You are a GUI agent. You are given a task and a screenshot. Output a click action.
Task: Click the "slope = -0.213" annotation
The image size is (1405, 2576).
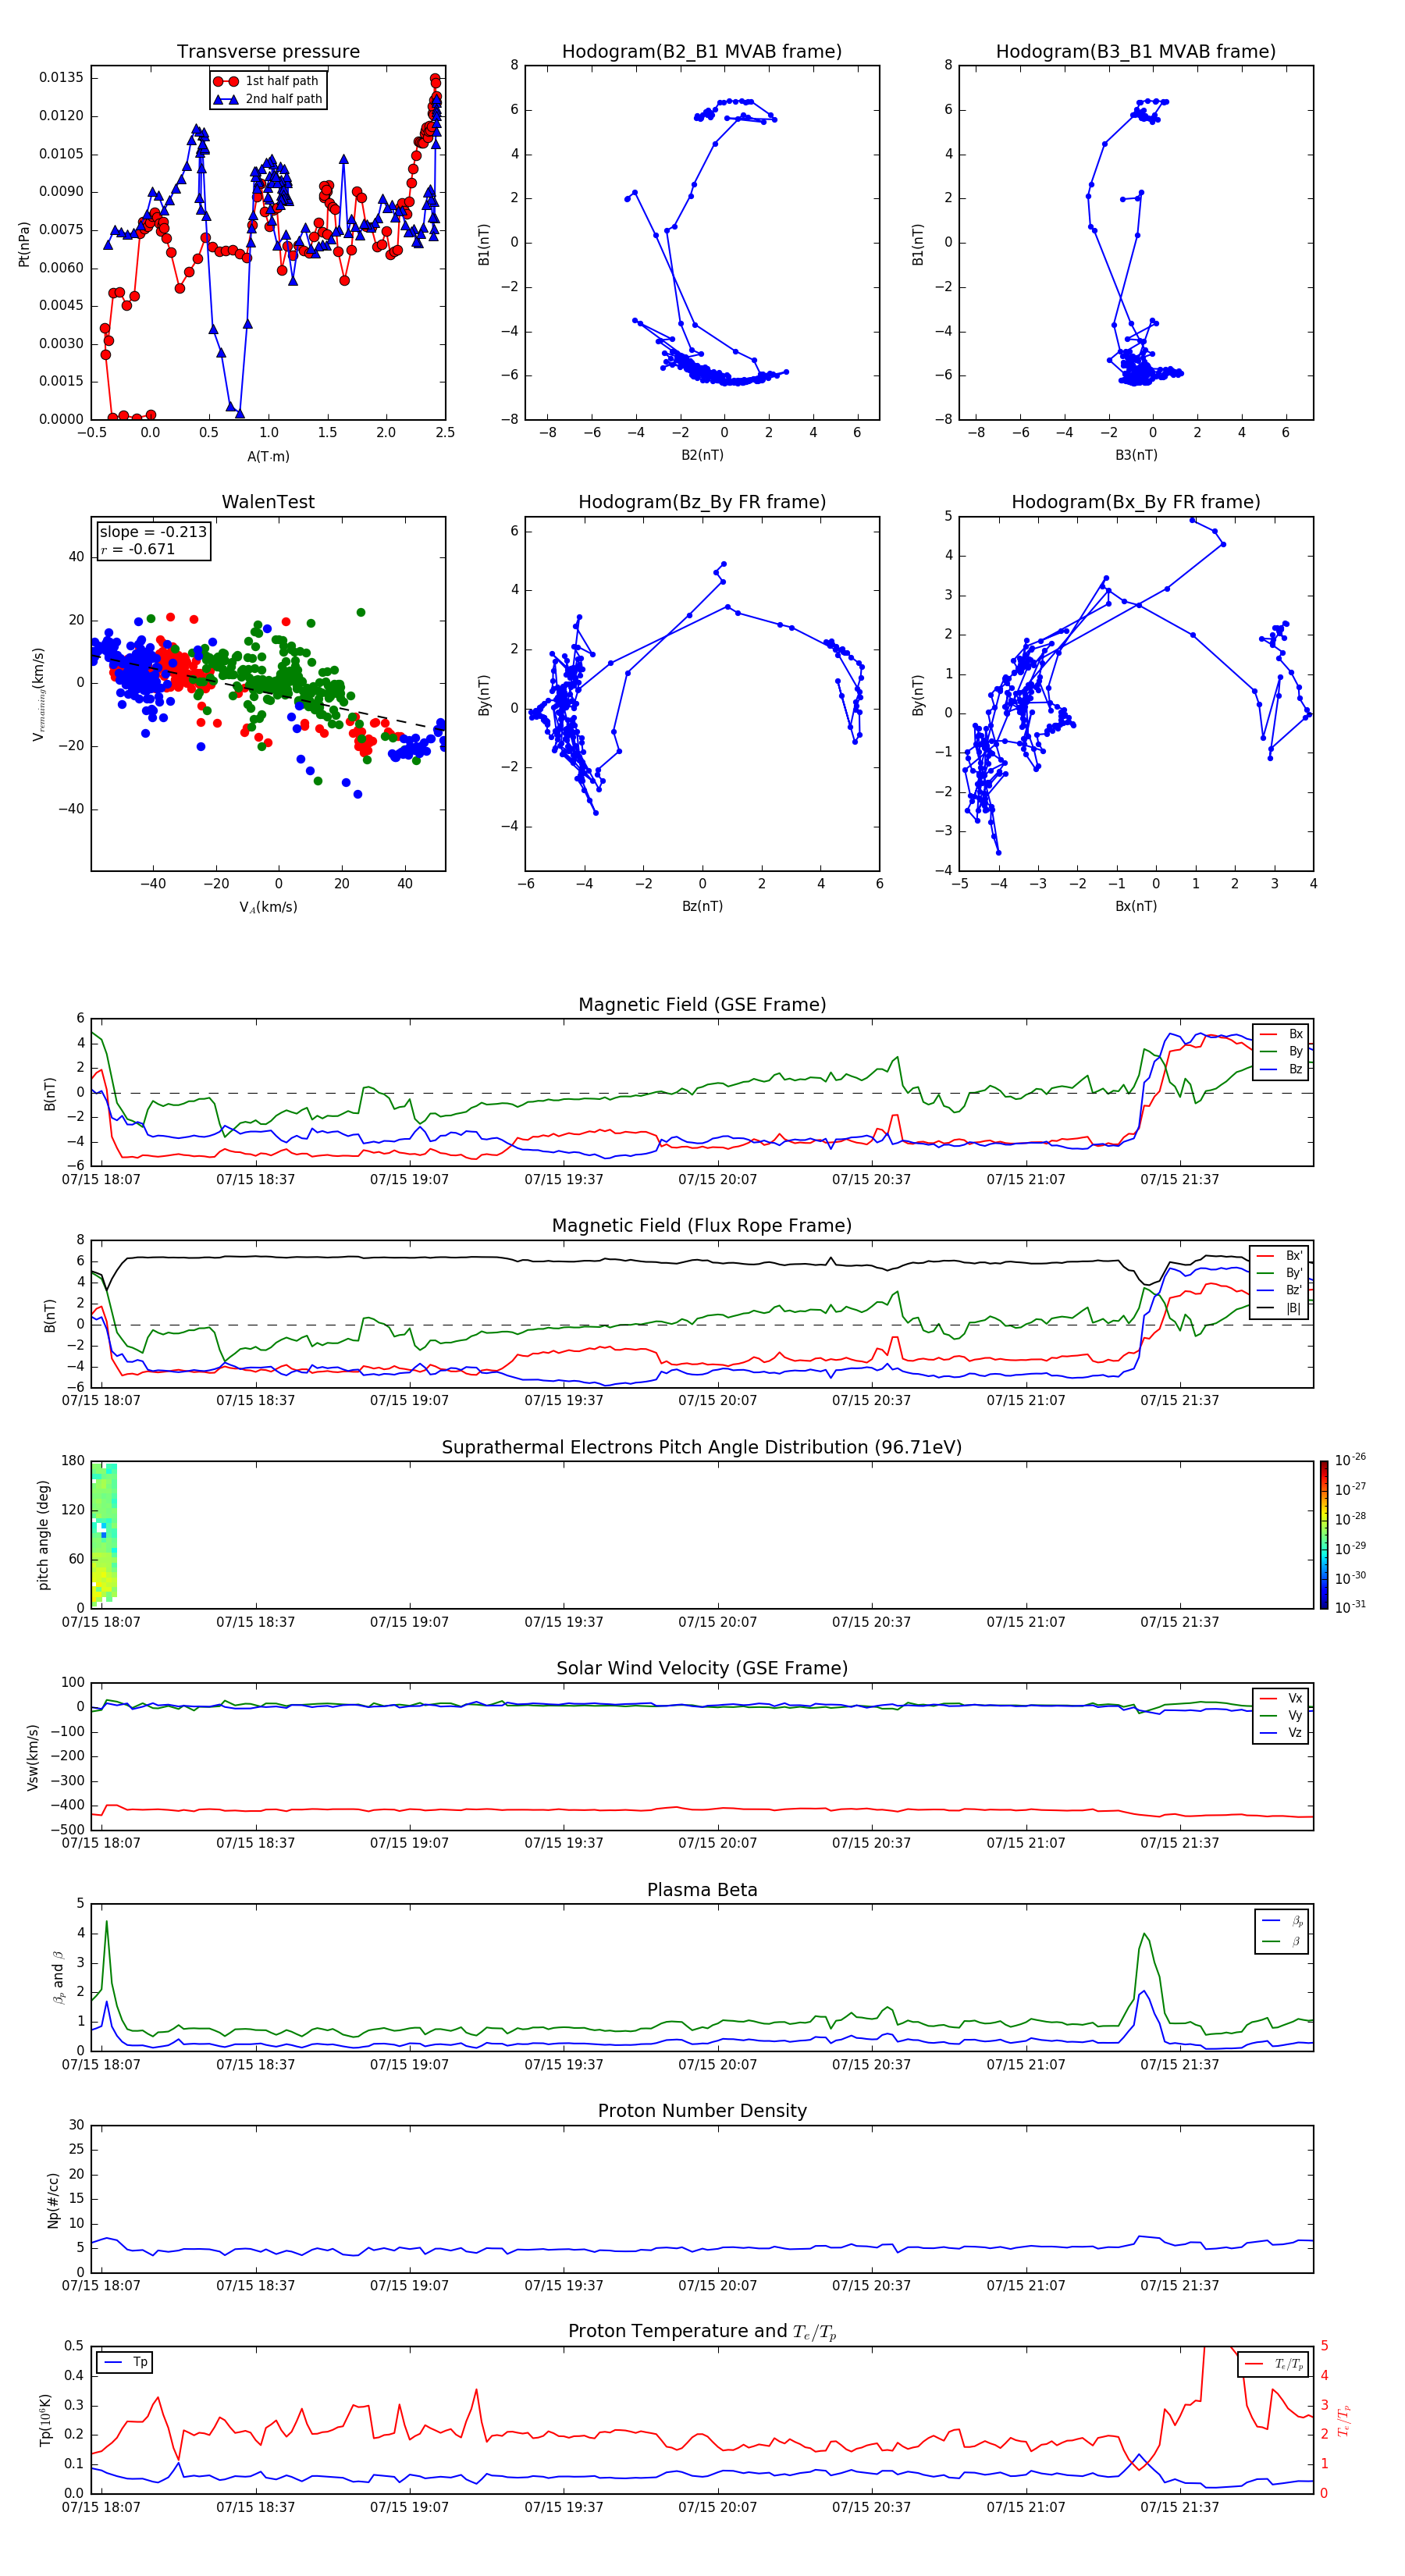(153, 532)
